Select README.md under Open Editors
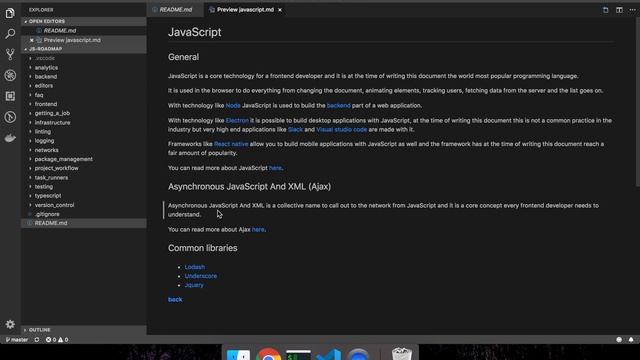This screenshot has height=360, width=640. point(84,31)
